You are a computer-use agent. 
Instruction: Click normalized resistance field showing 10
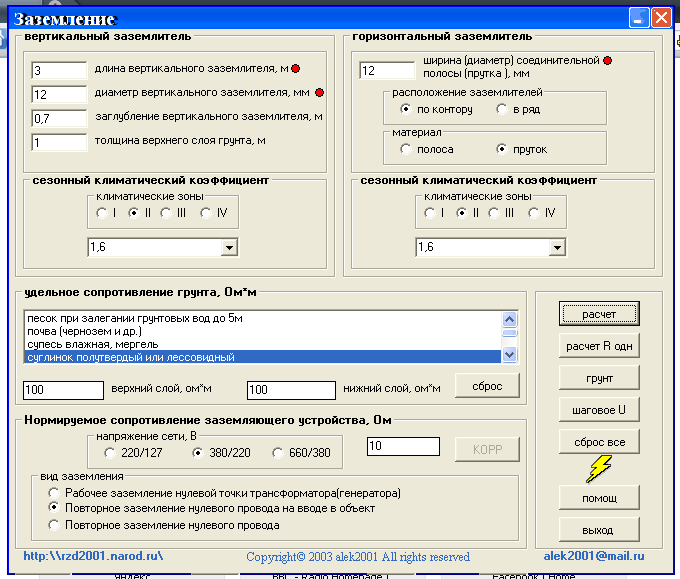coord(403,446)
